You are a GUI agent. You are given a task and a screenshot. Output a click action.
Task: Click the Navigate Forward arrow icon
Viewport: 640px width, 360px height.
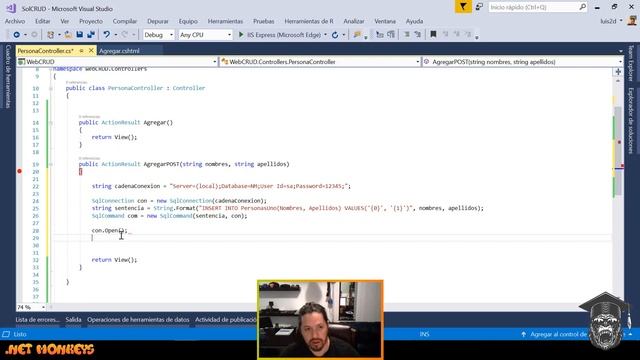pyautogui.click(x=34, y=35)
